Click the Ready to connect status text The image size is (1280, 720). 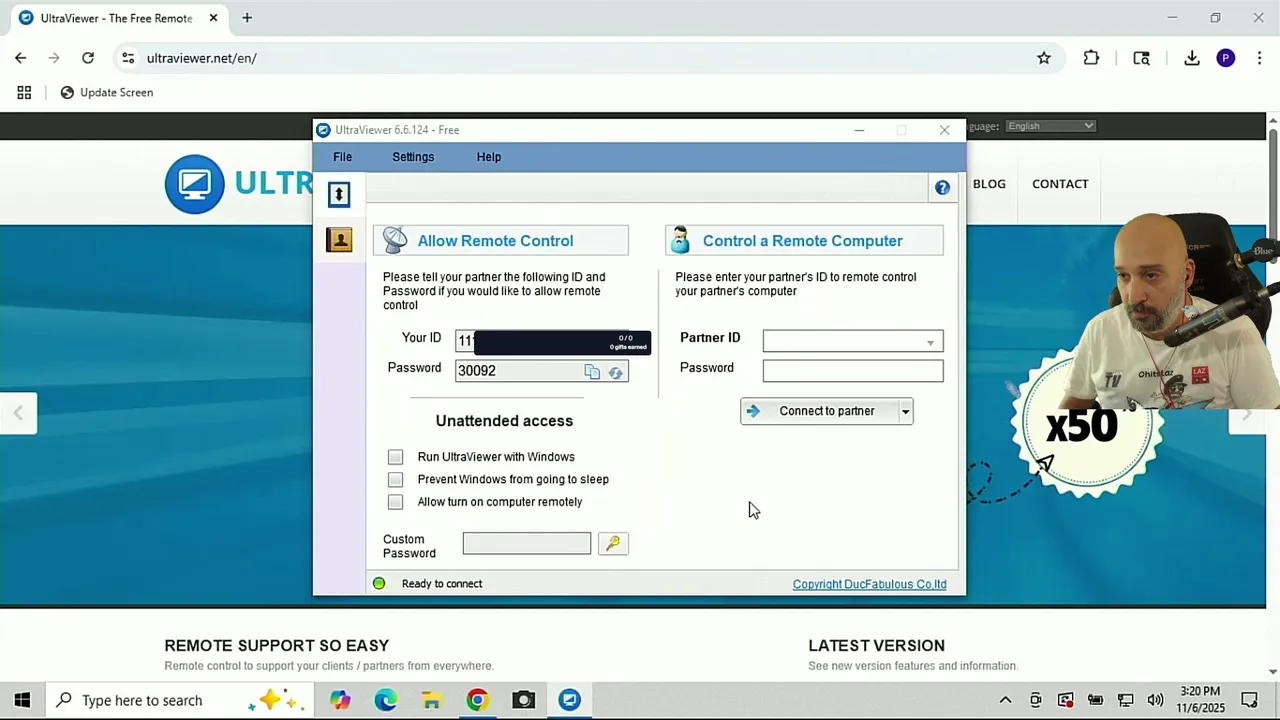442,584
